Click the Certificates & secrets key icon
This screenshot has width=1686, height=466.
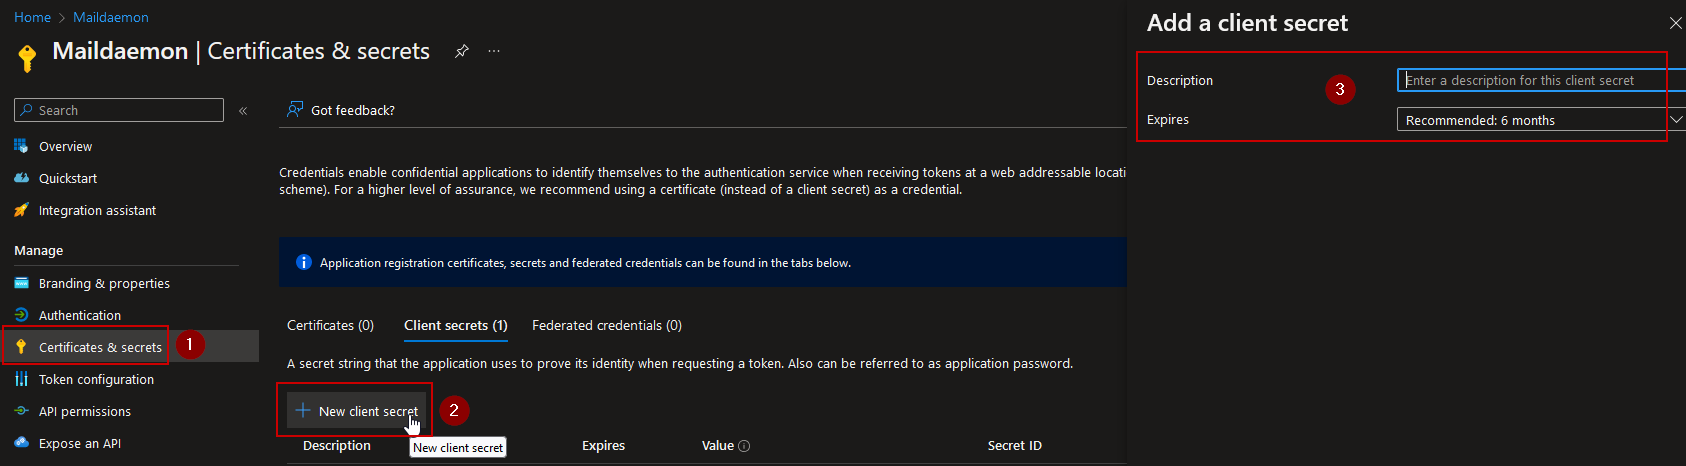pos(21,347)
